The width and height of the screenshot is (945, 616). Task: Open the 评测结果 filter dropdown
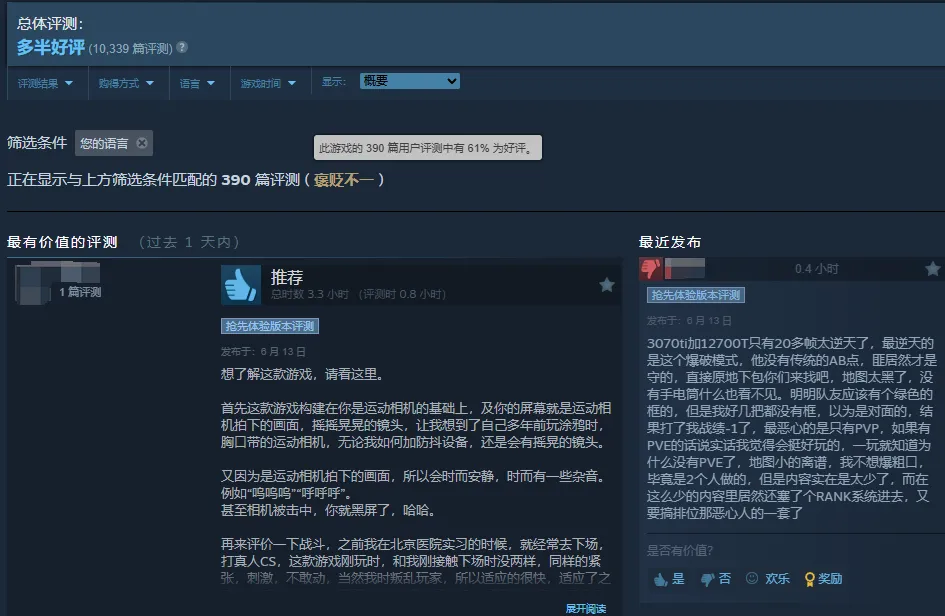[x=45, y=83]
